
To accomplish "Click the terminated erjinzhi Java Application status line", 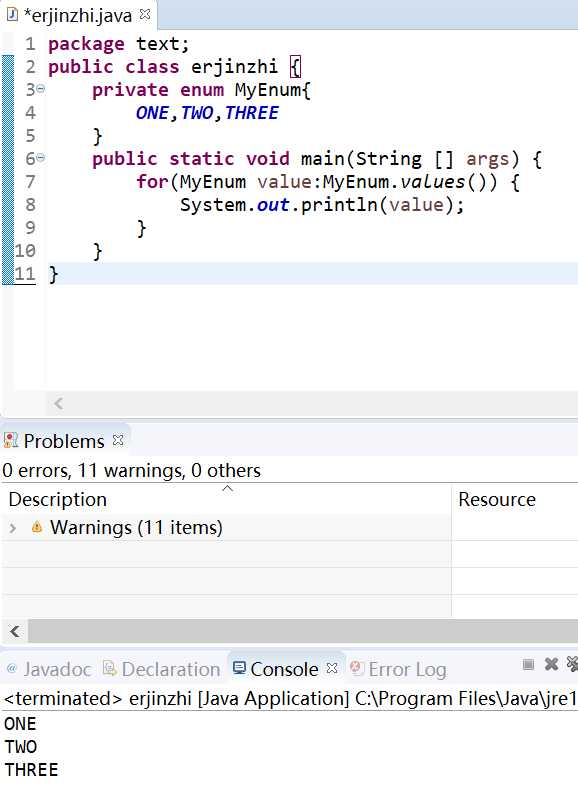I will [x=290, y=699].
